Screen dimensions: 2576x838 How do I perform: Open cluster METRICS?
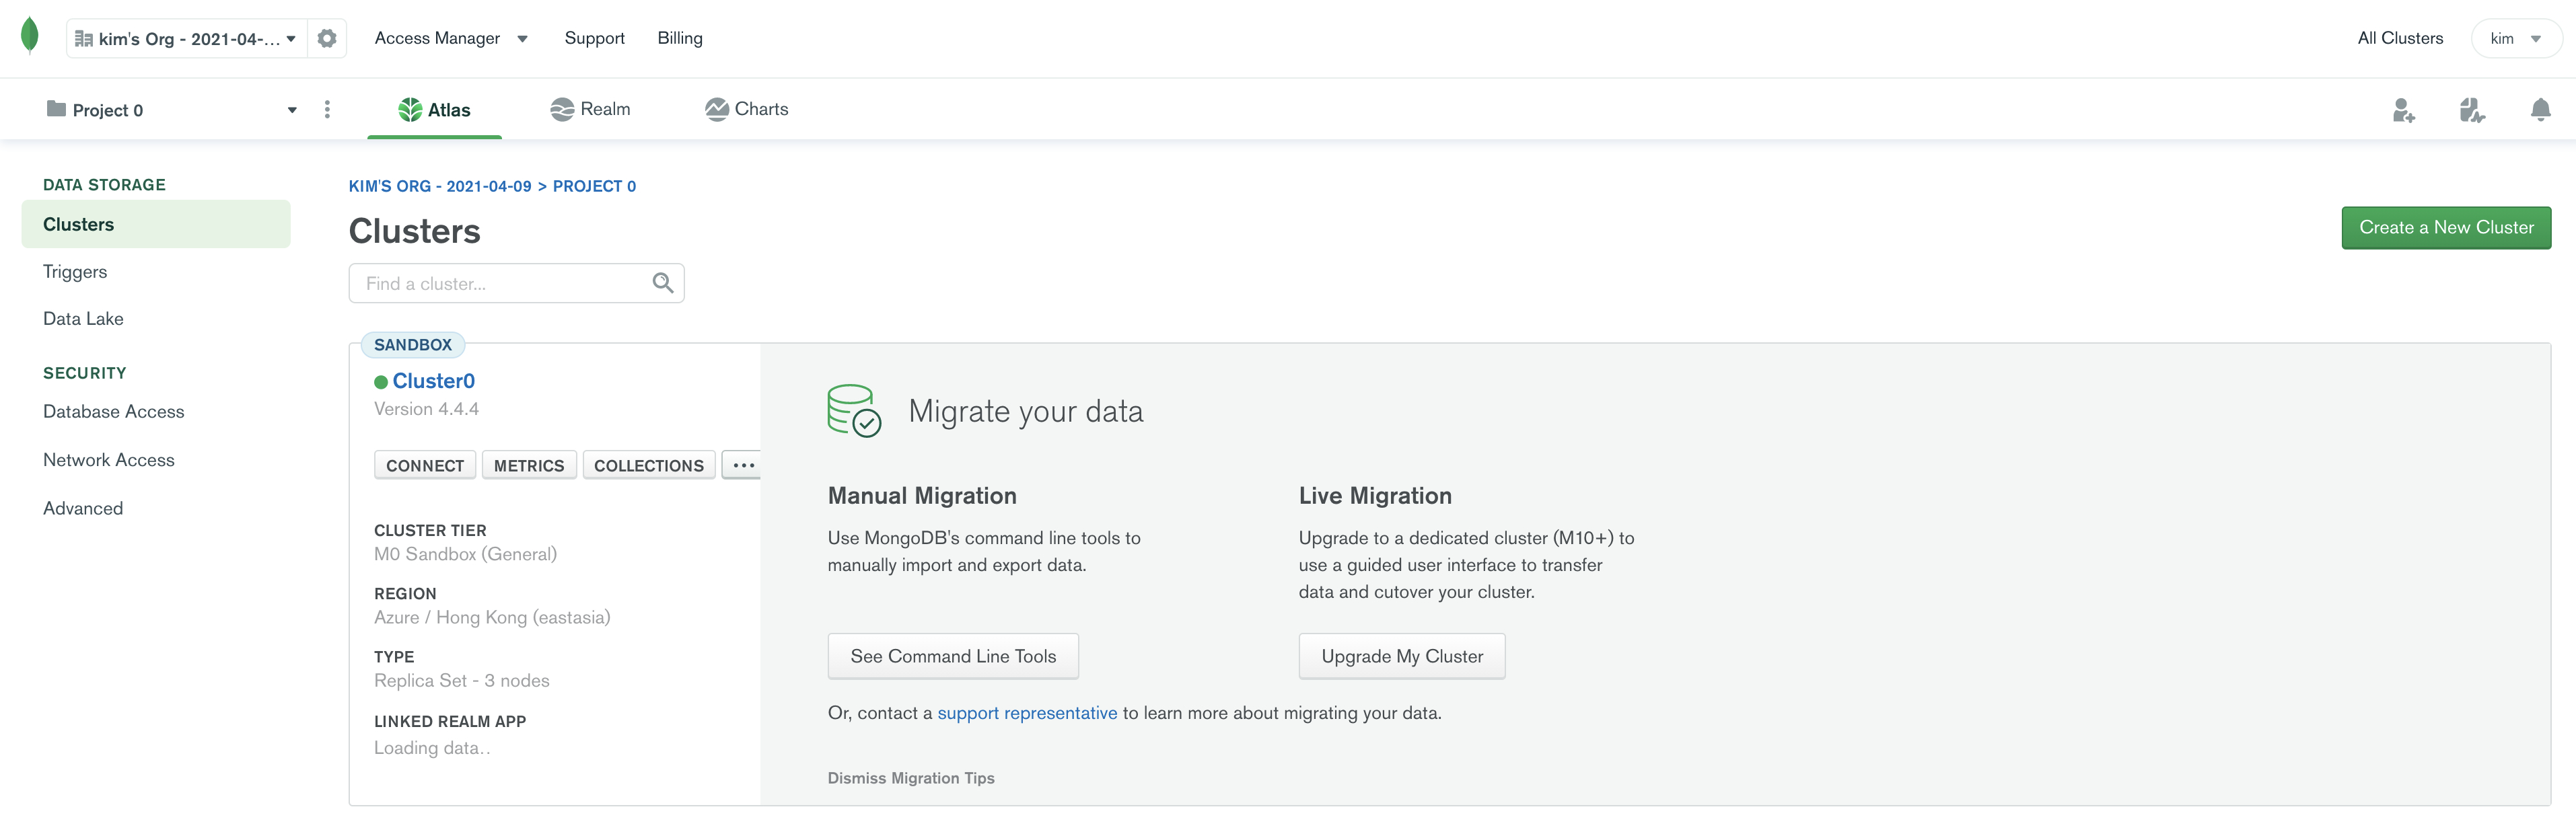[529, 466]
